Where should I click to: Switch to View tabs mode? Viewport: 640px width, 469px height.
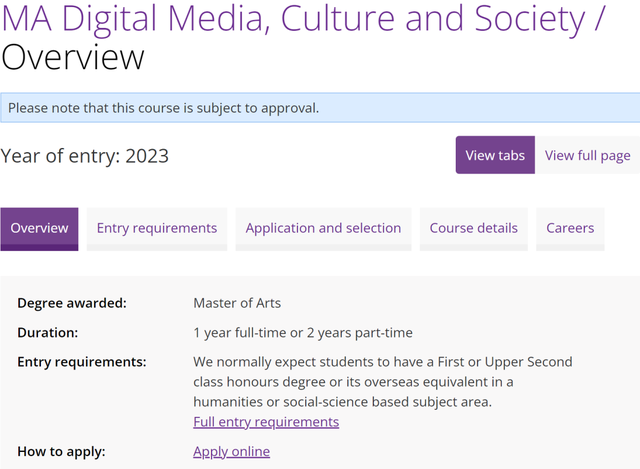pyautogui.click(x=495, y=155)
